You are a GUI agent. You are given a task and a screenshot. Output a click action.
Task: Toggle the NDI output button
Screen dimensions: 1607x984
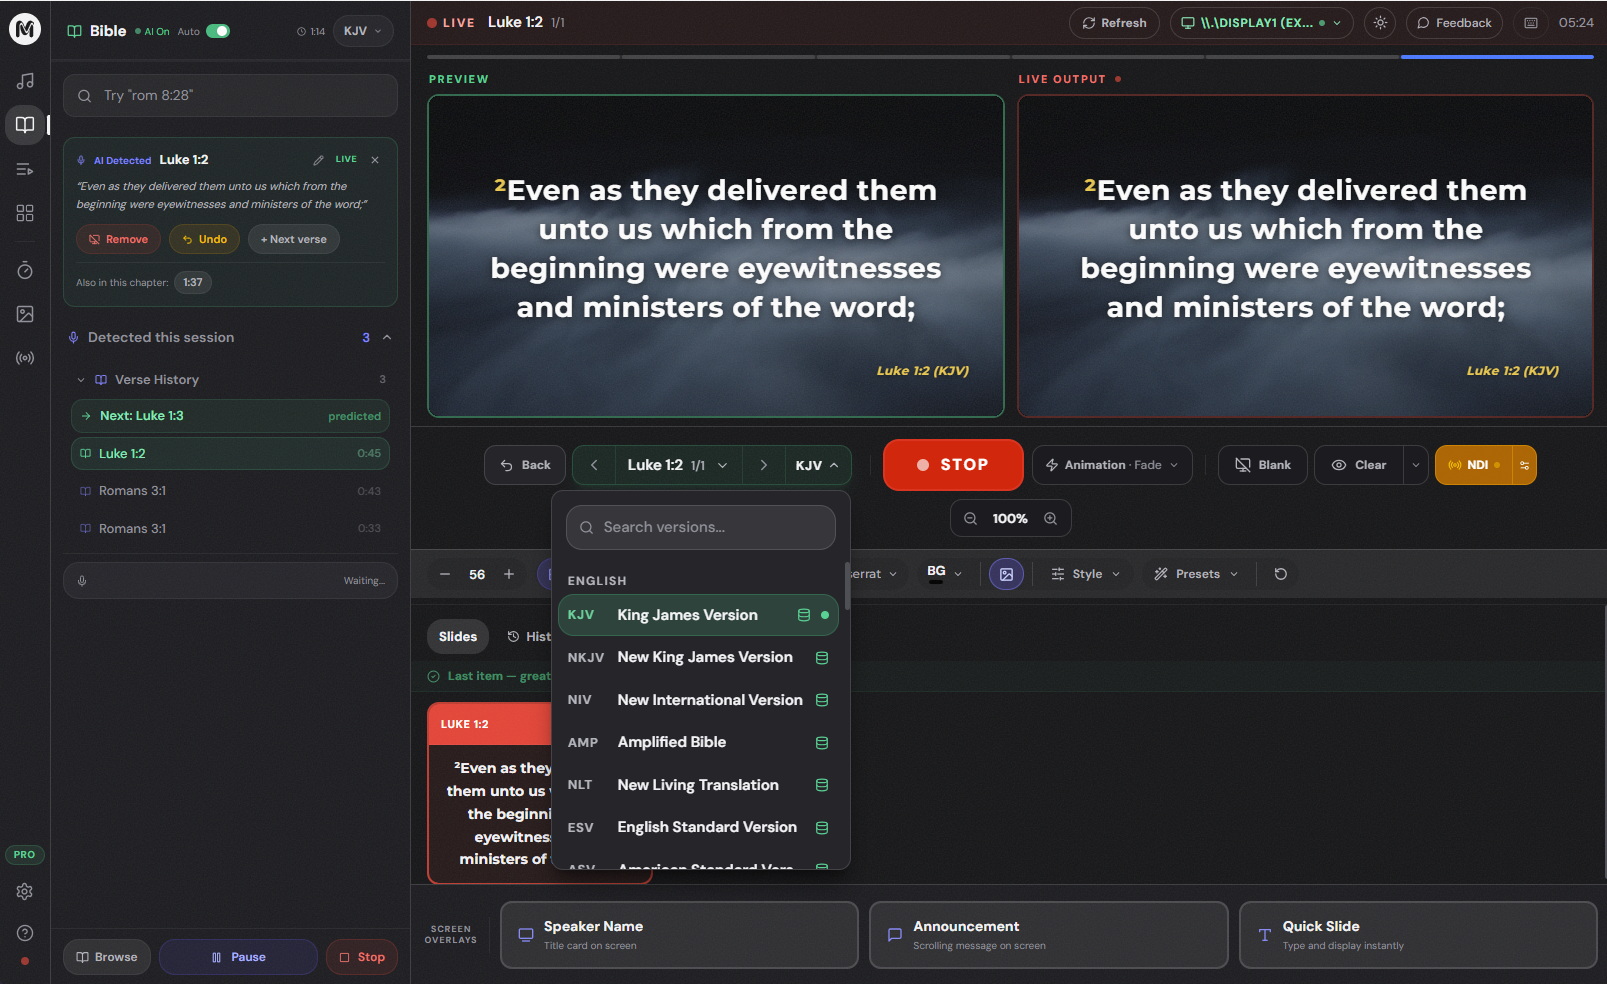point(1474,464)
